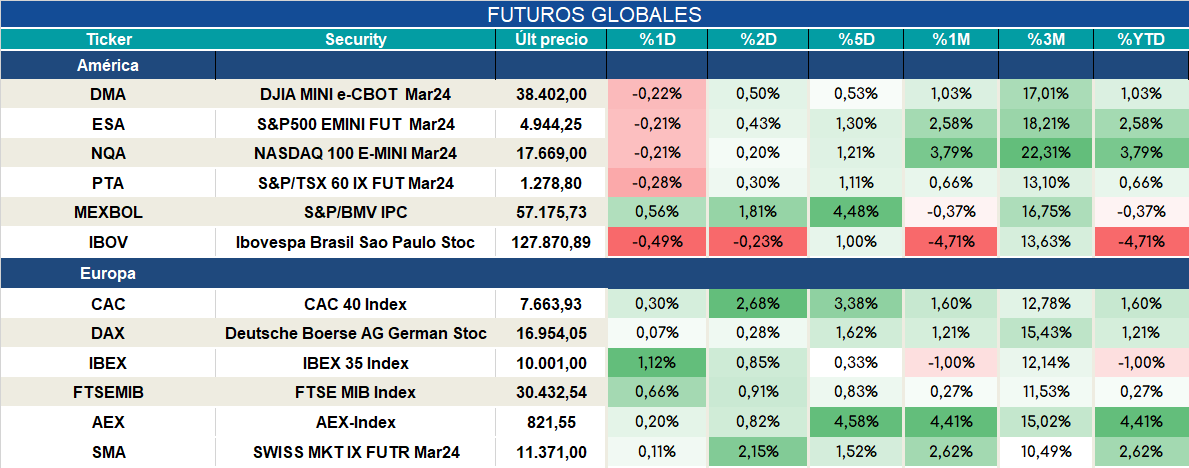Select the %3M column header
1189x468 pixels.
(x=1046, y=40)
